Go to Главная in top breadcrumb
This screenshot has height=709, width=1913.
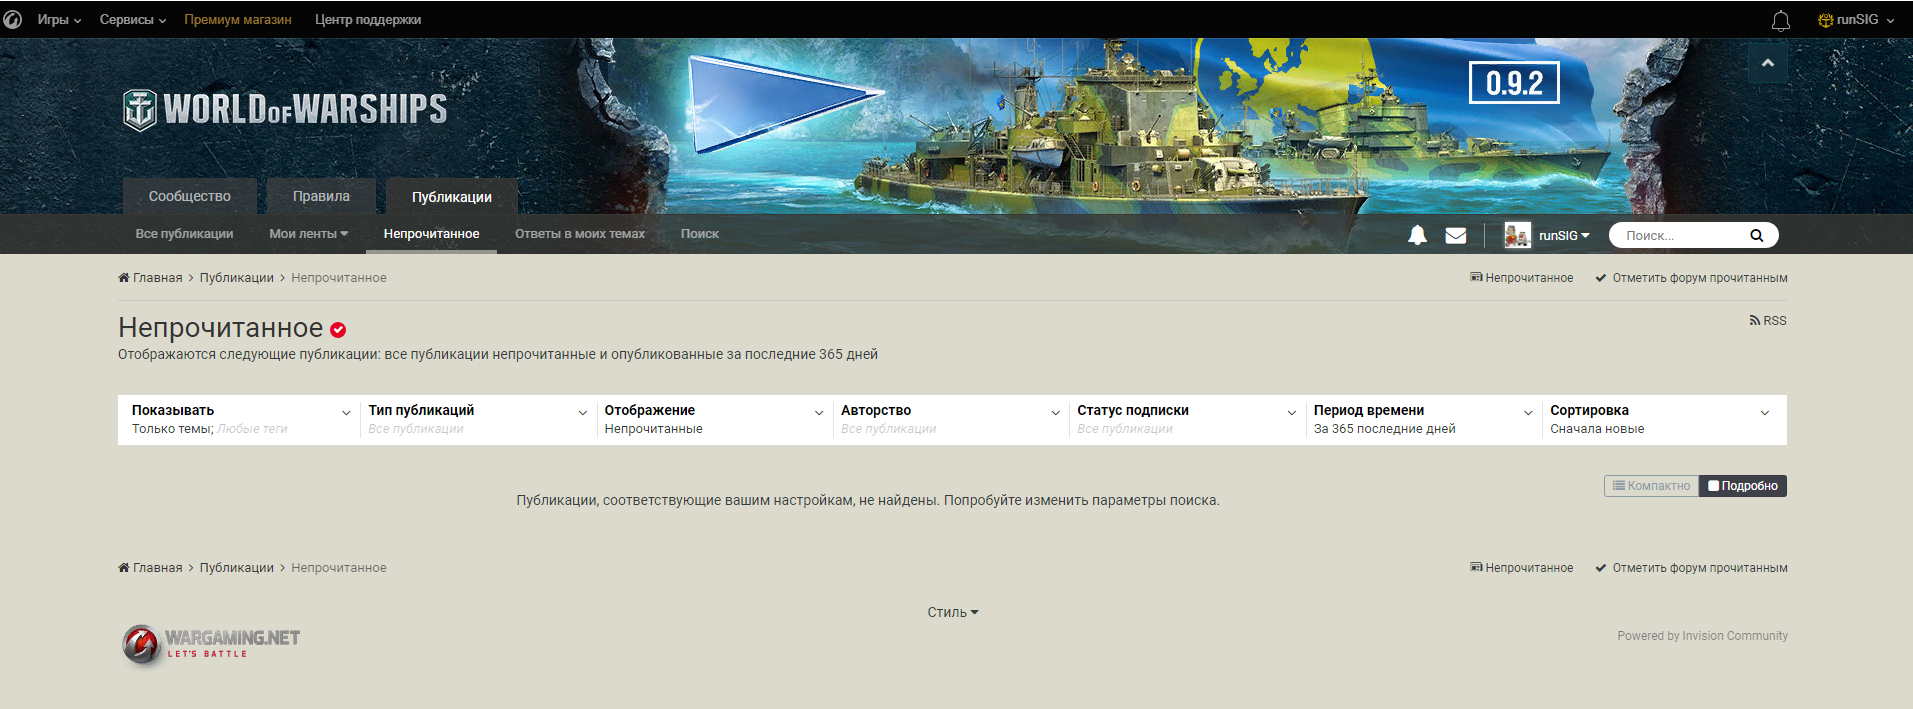tap(150, 278)
